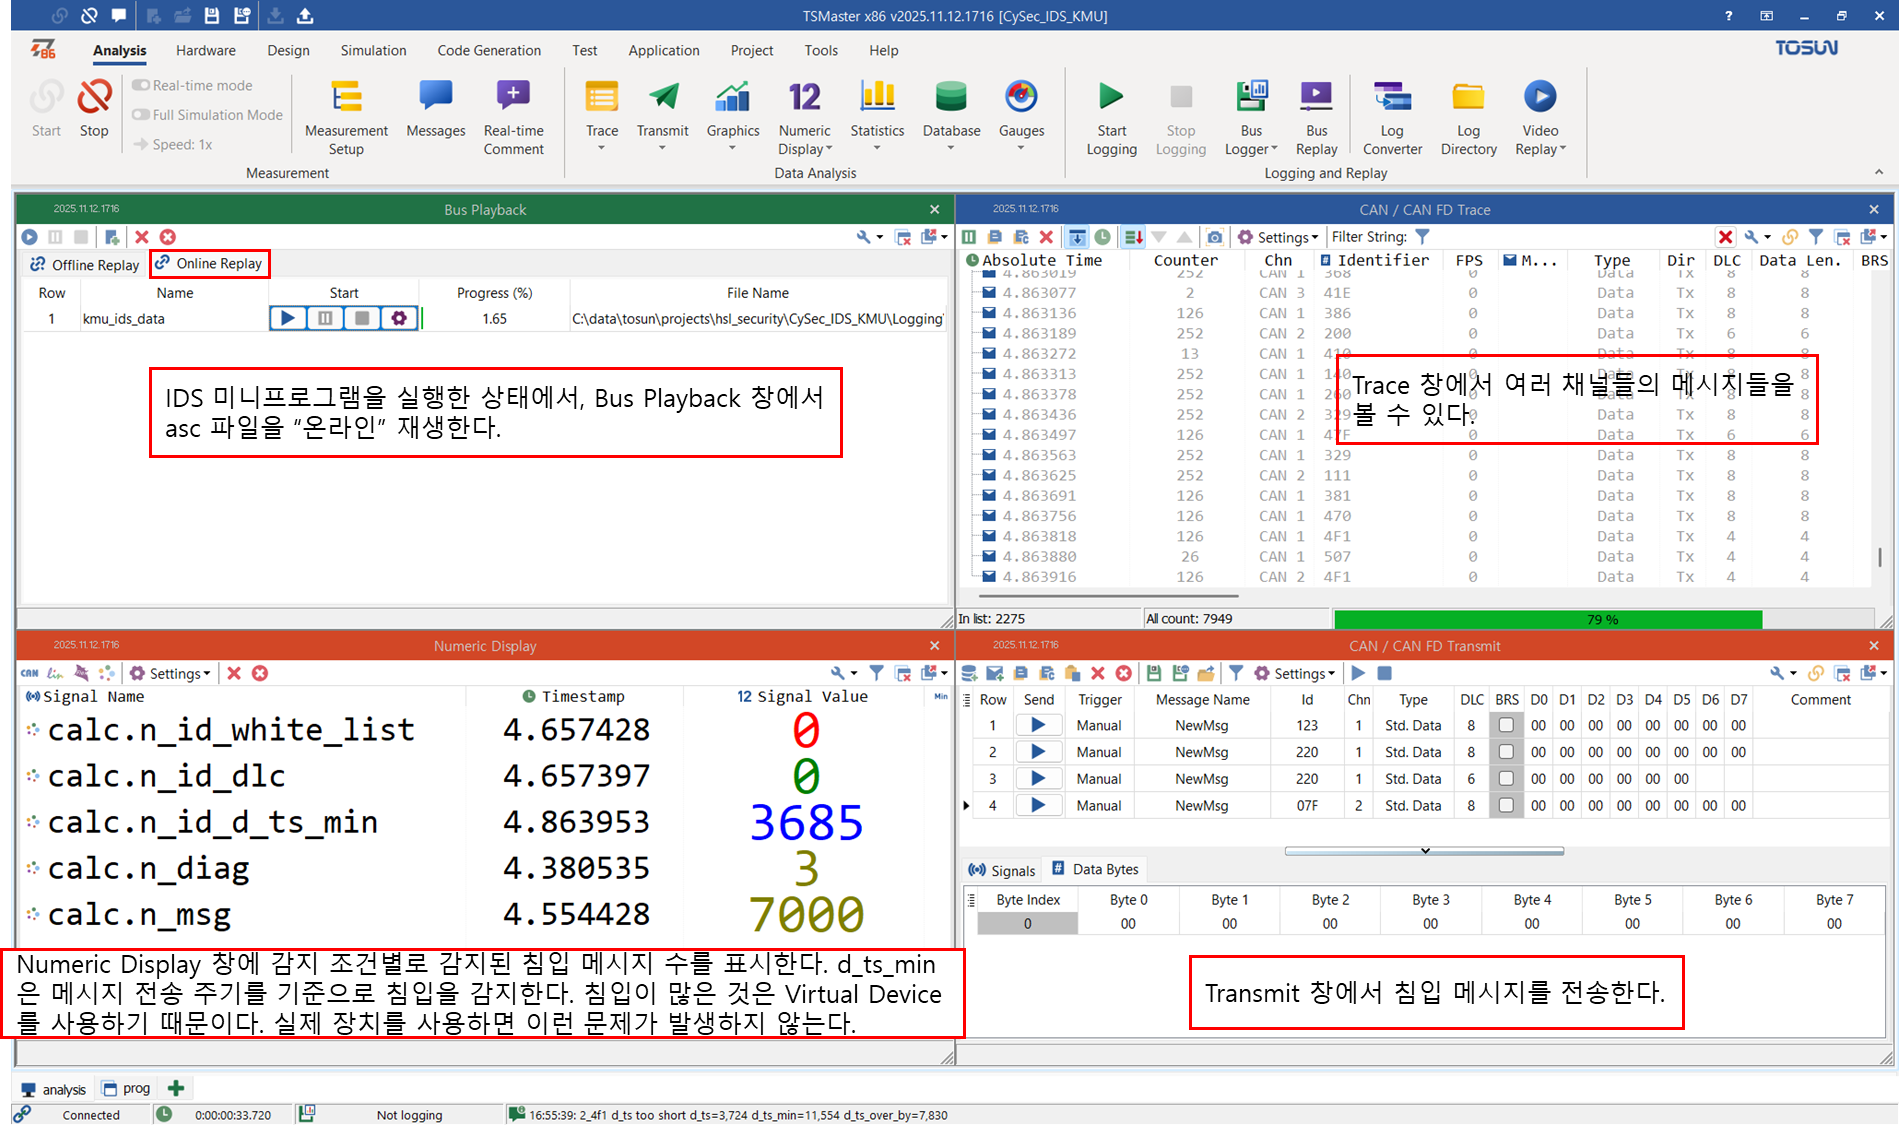Toggle the Speed: 1x option
The image size is (1899, 1125).
172,144
